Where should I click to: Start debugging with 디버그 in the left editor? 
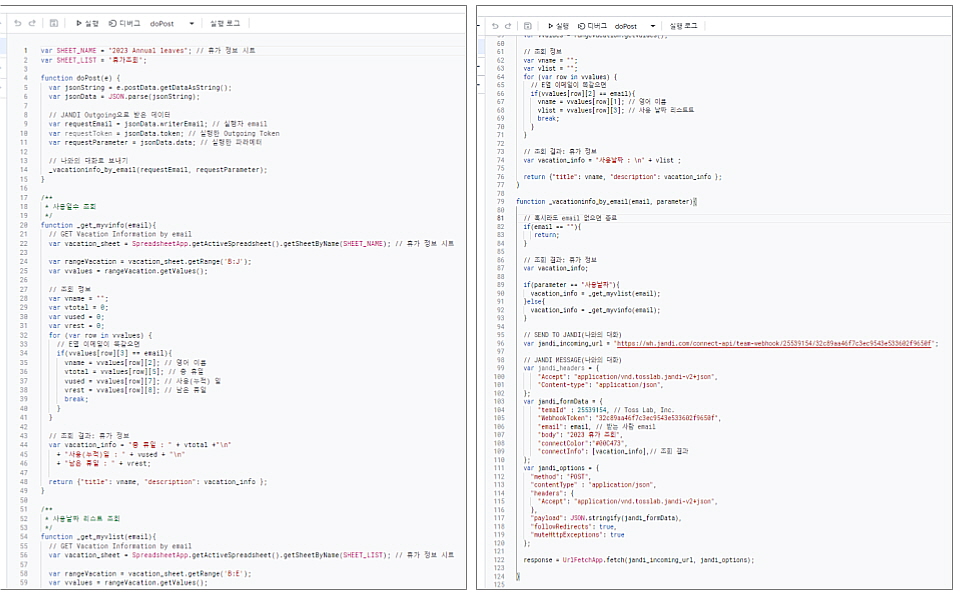coord(125,22)
